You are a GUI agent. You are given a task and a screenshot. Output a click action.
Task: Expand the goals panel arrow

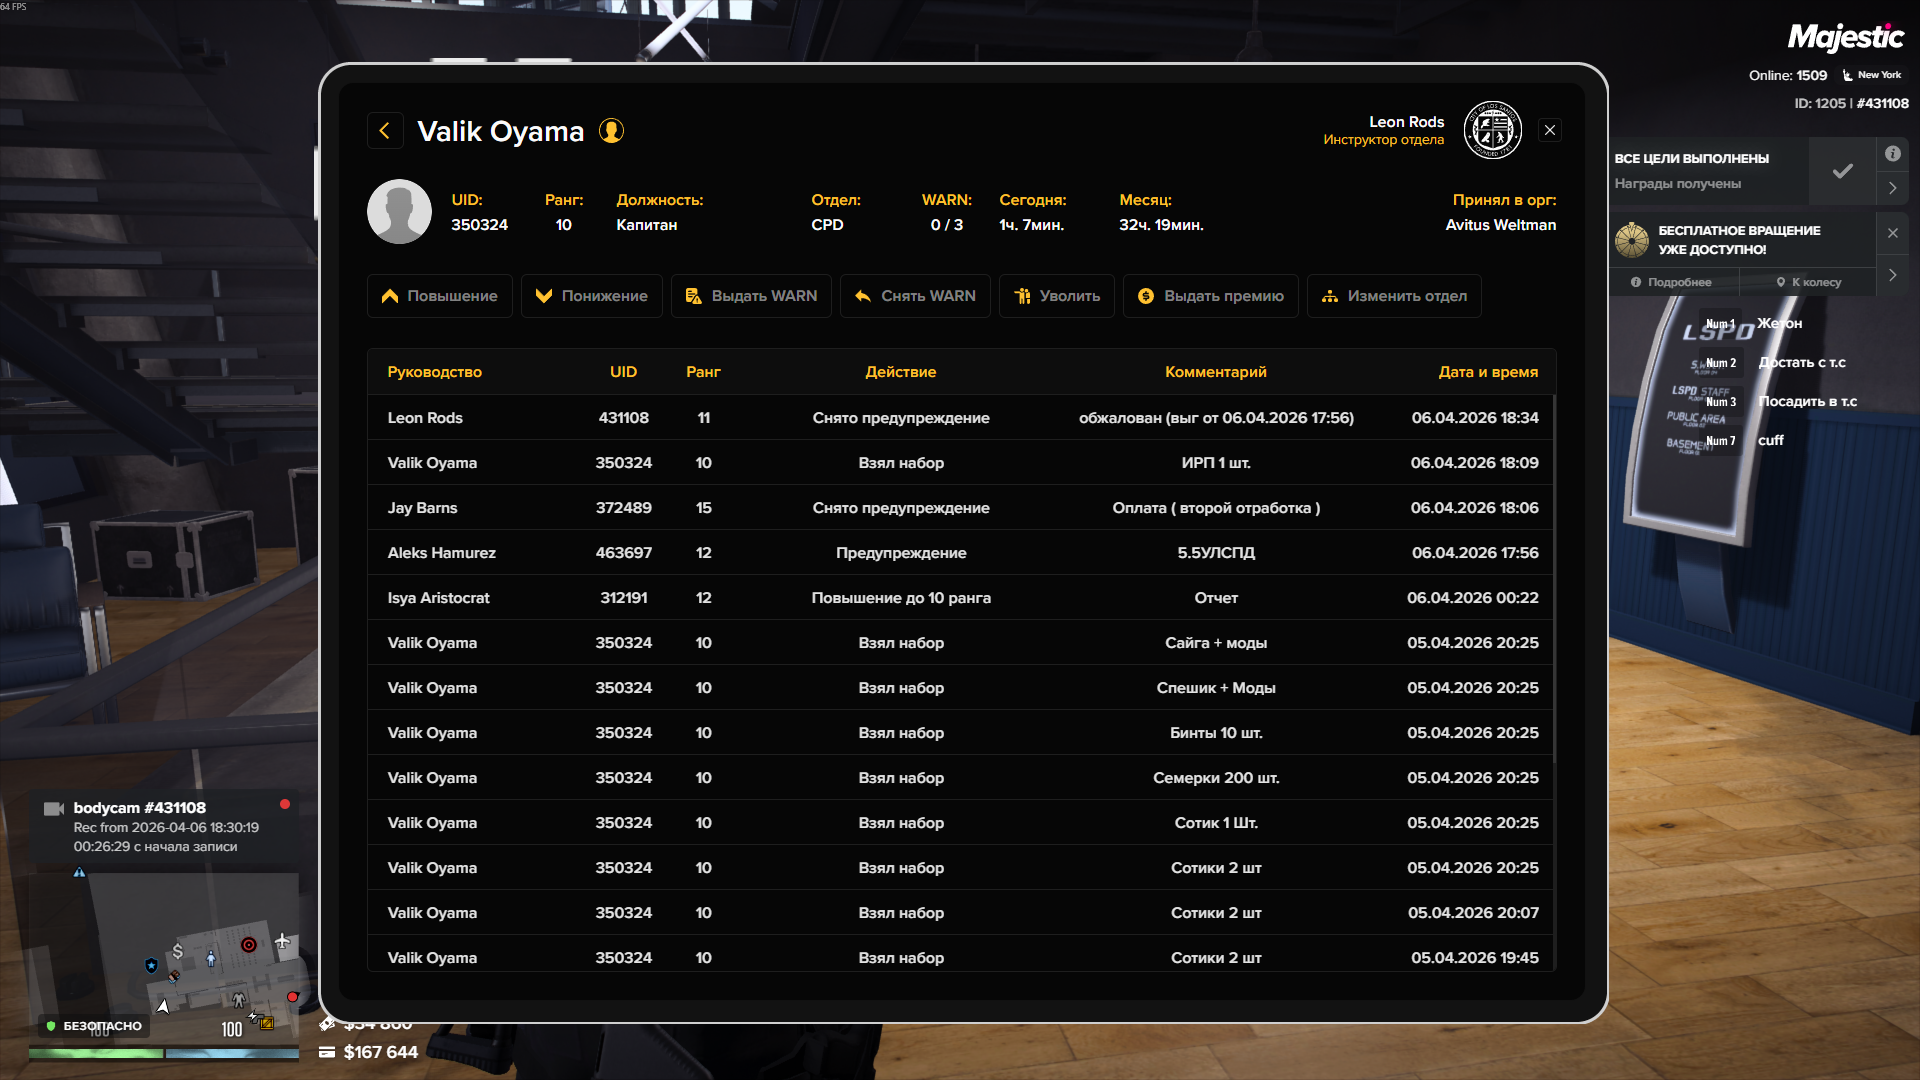coord(1892,188)
